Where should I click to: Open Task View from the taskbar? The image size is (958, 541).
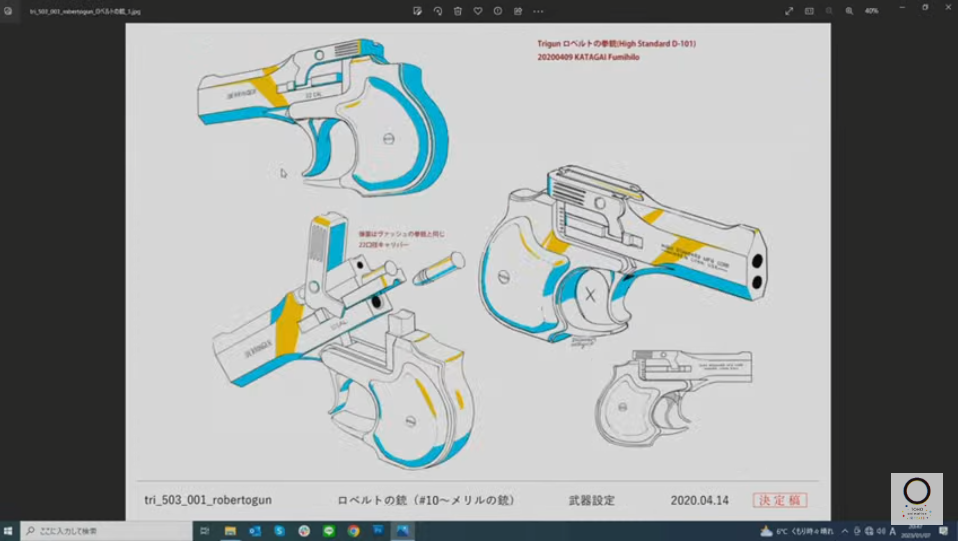tap(205, 531)
